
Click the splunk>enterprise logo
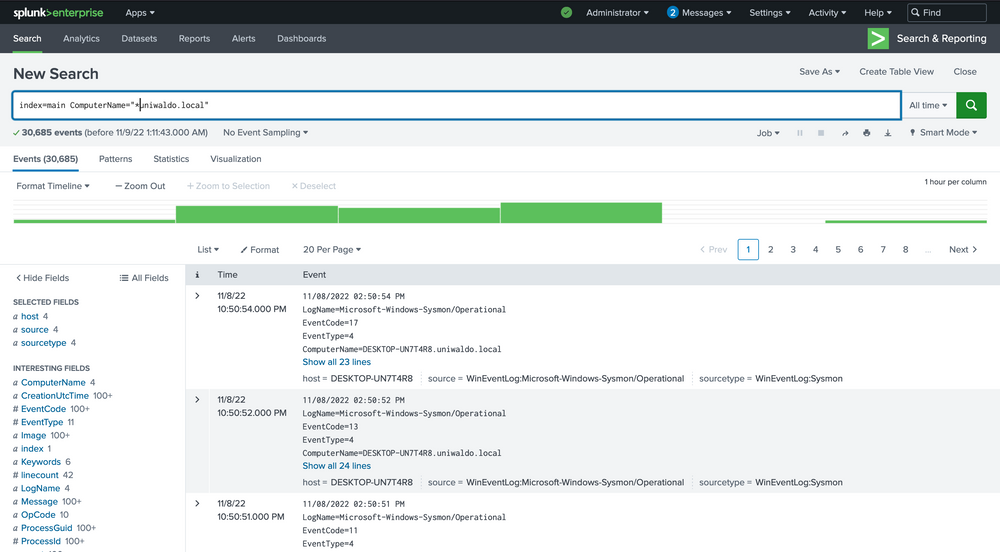point(58,13)
